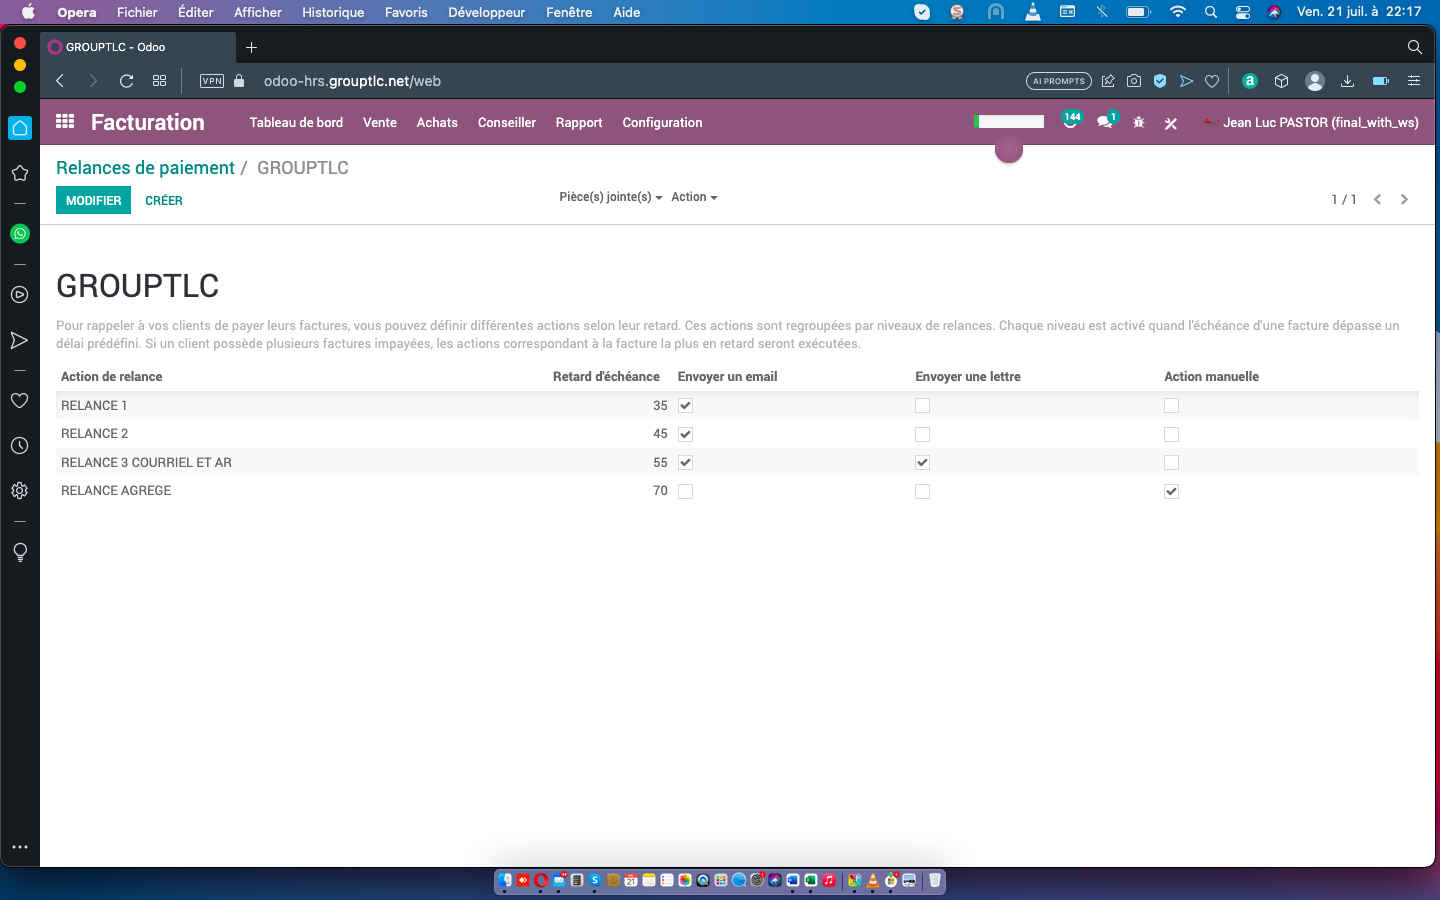Open Opera sidebar history clock icon
Viewport: 1440px width, 900px height.
click(x=19, y=446)
